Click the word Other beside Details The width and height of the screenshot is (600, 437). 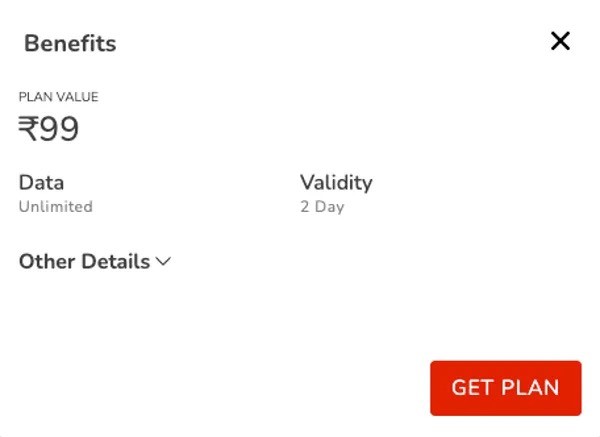click(44, 262)
